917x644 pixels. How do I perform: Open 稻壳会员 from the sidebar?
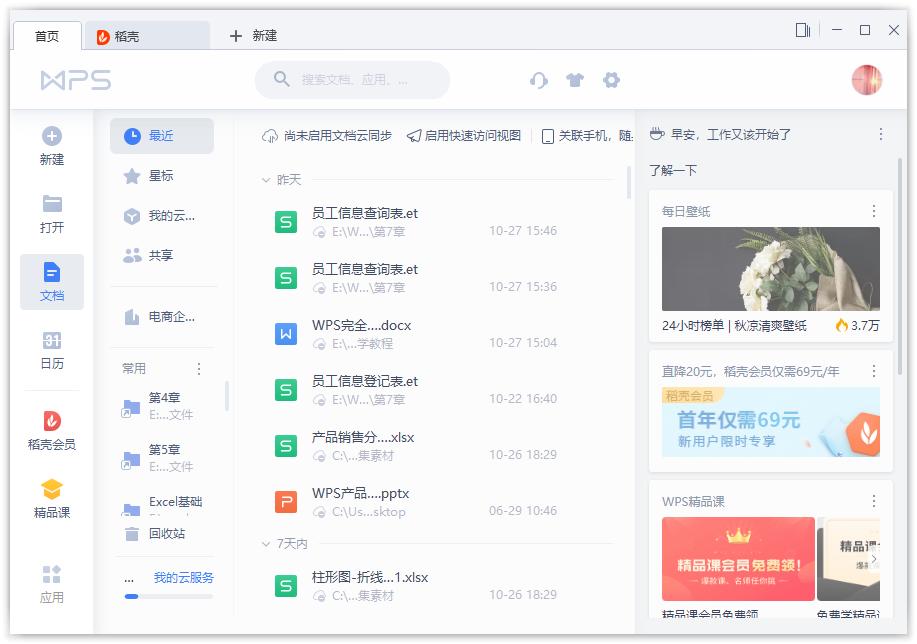point(51,419)
